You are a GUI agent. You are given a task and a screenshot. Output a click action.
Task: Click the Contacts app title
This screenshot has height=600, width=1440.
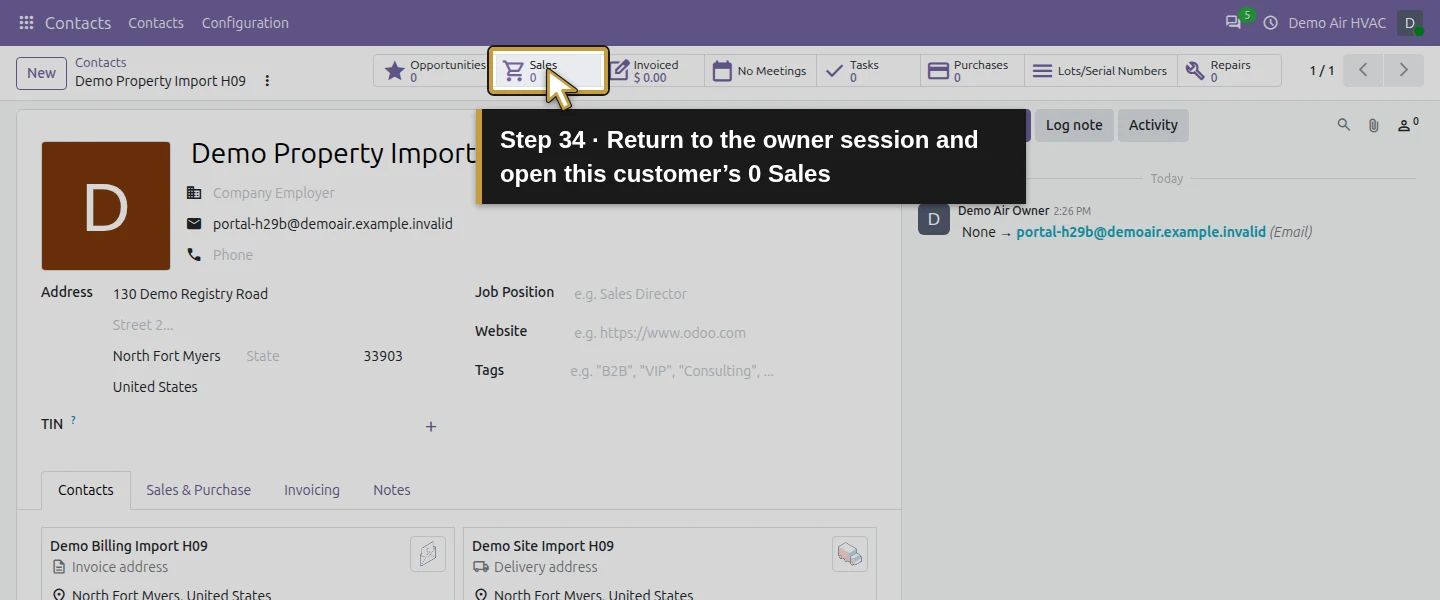click(78, 23)
